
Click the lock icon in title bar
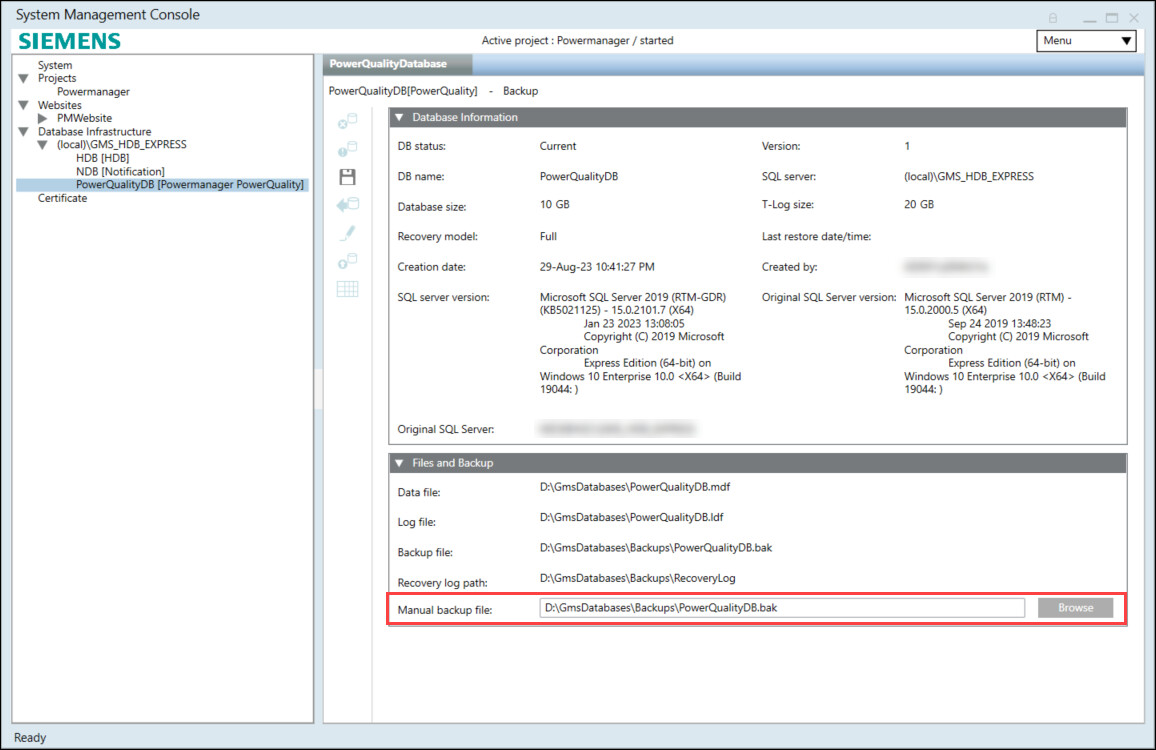[1053, 18]
